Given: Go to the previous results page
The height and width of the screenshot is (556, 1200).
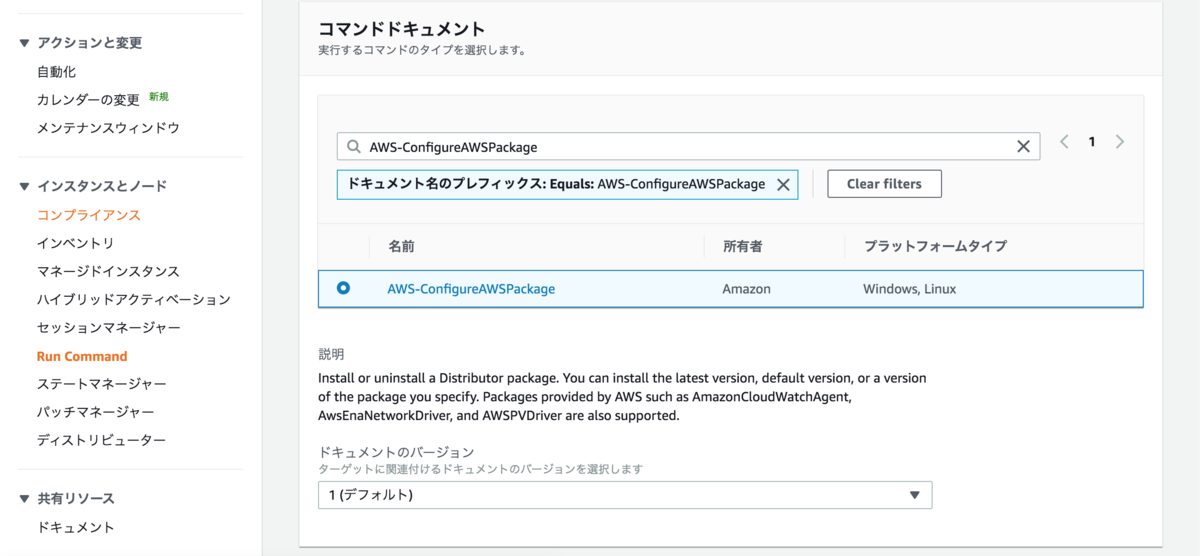Looking at the screenshot, I should (1064, 142).
